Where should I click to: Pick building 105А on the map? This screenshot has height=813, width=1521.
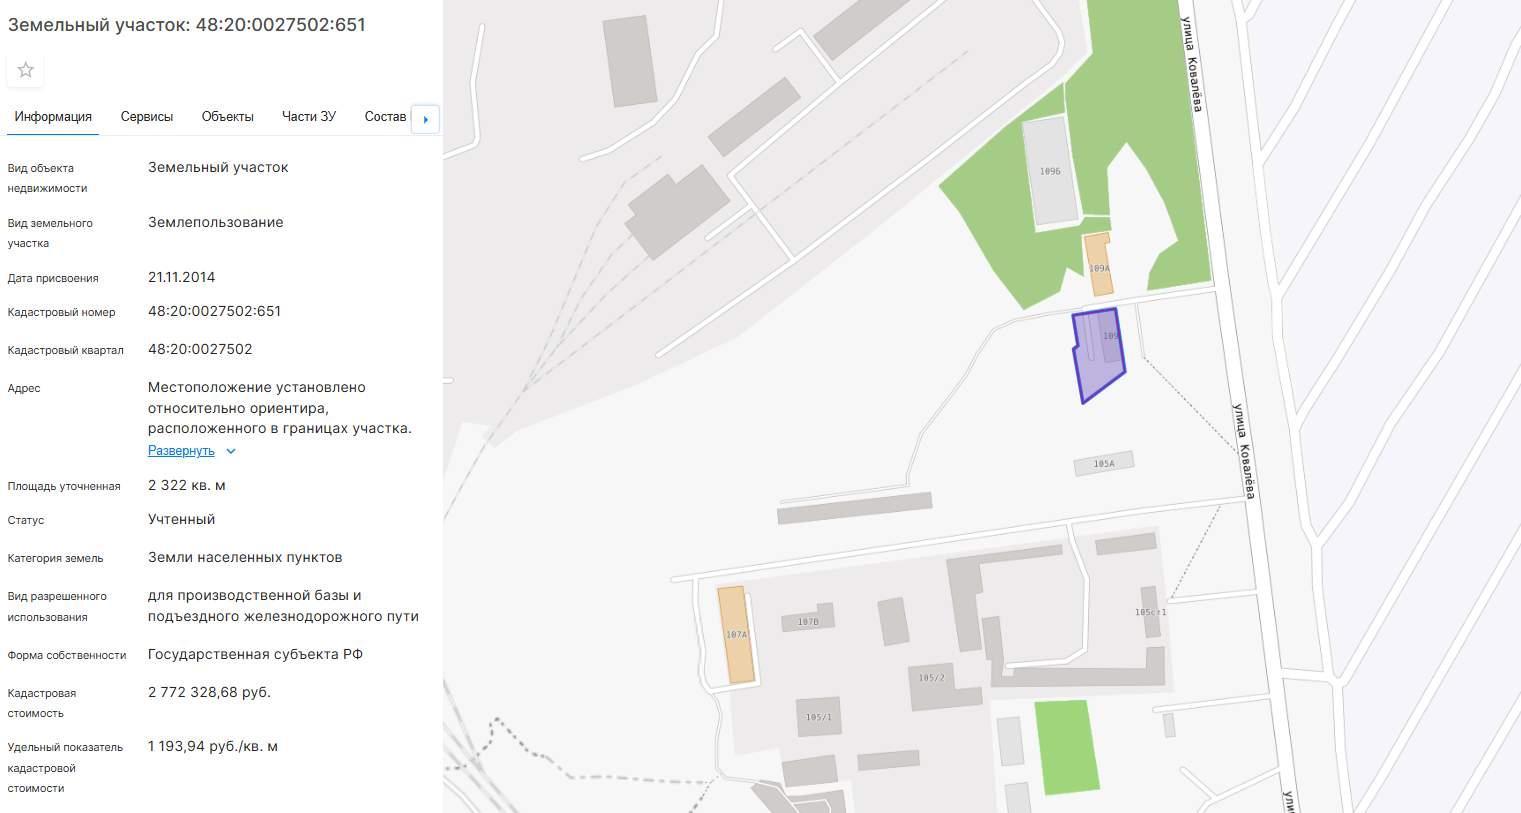[1104, 463]
